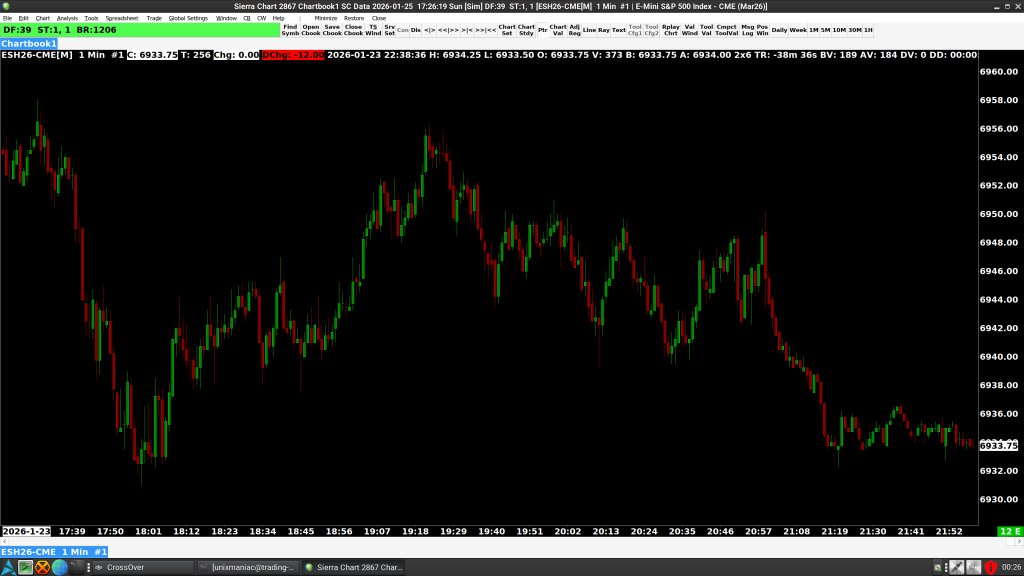Toggle the Cmpct ToolVal compact values window
The image size is (1024, 576).
[x=726, y=30]
